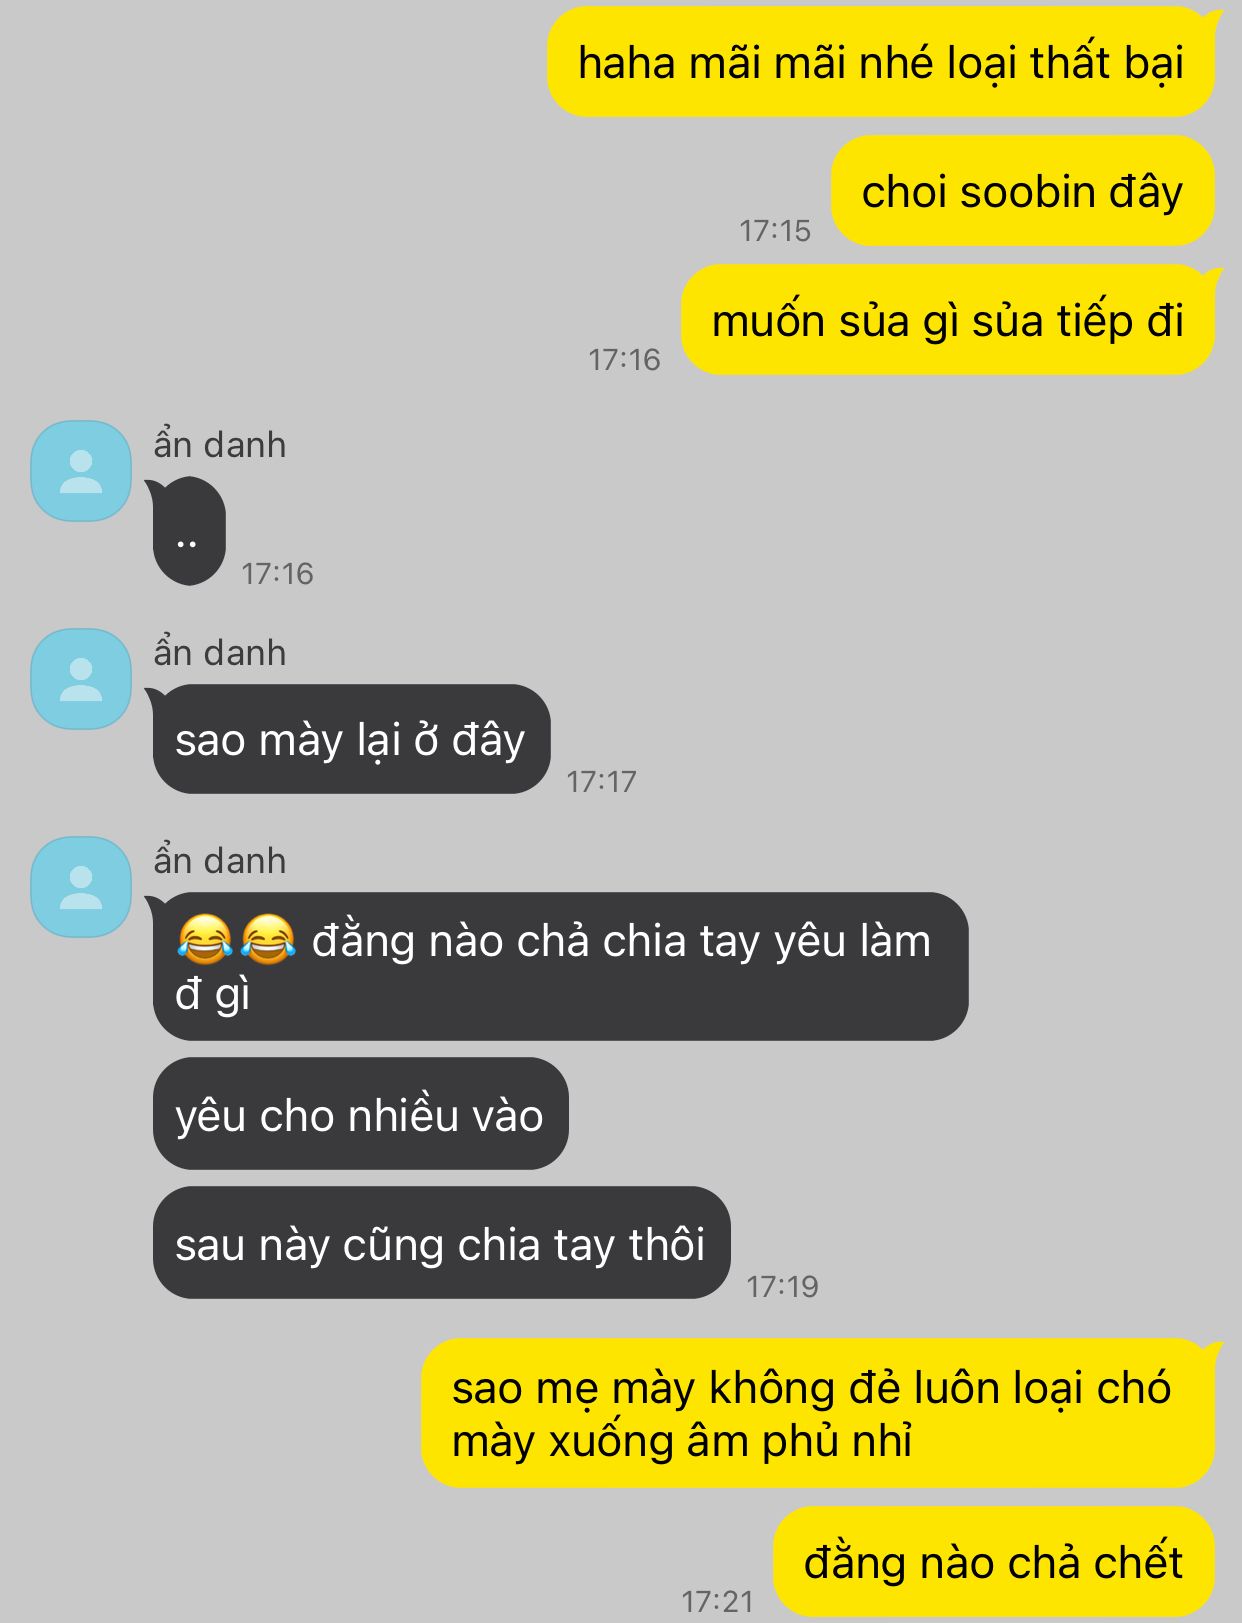Select yellow bubble 'choi soobin đây'
The height and width of the screenshot is (1623, 1242).
tap(1023, 191)
